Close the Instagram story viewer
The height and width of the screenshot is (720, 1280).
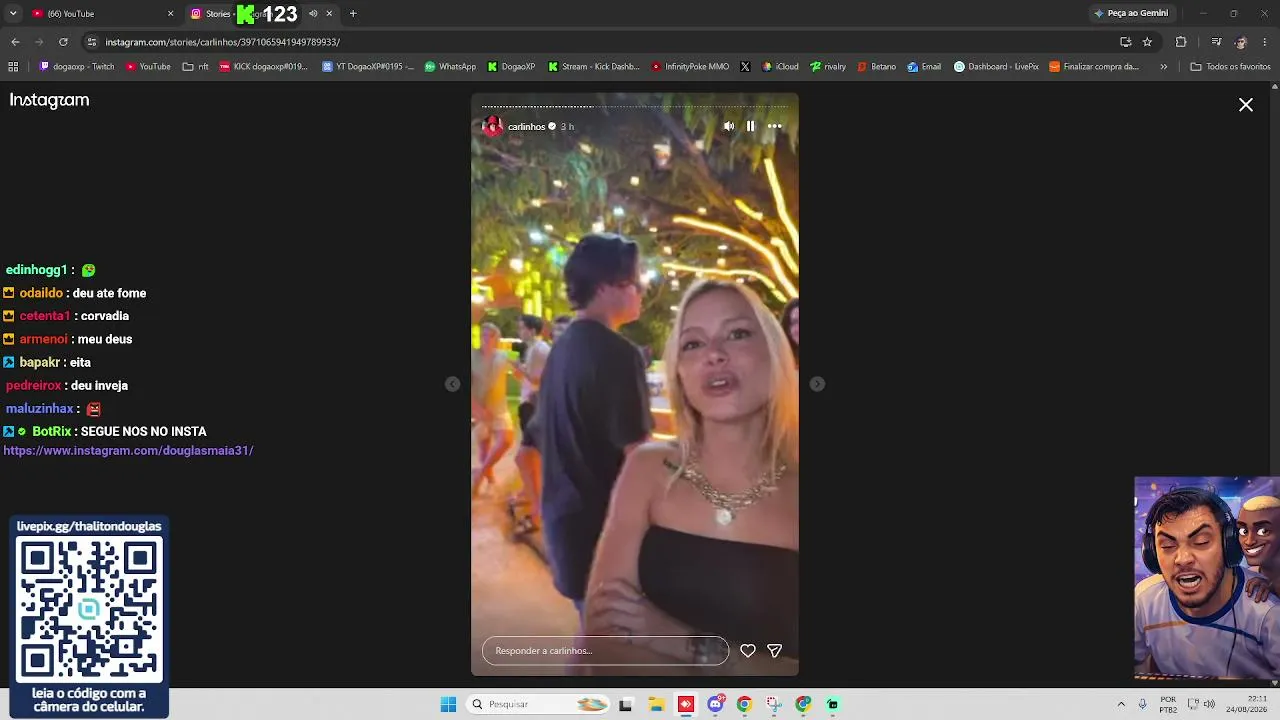click(1246, 105)
